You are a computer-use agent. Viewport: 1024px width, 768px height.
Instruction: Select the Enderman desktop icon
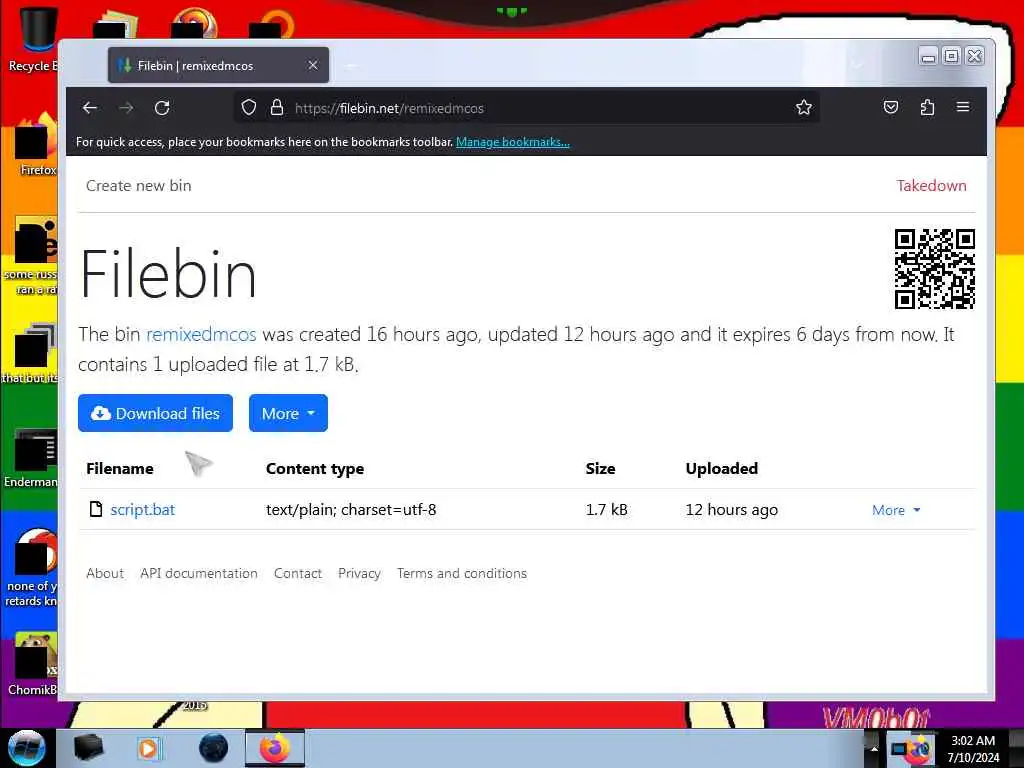pyautogui.click(x=33, y=457)
